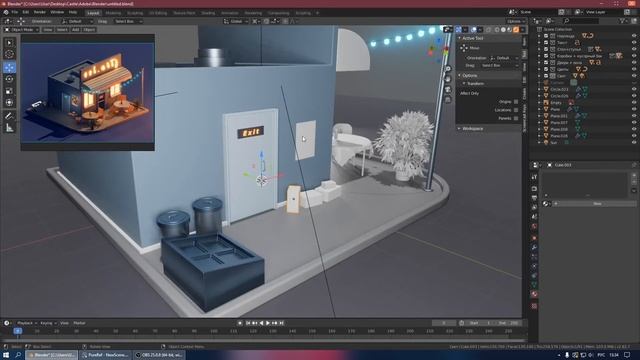Image resolution: width=640 pixels, height=360 pixels.
Task: Click the timeline playhead frame marker
Action: click(18, 331)
